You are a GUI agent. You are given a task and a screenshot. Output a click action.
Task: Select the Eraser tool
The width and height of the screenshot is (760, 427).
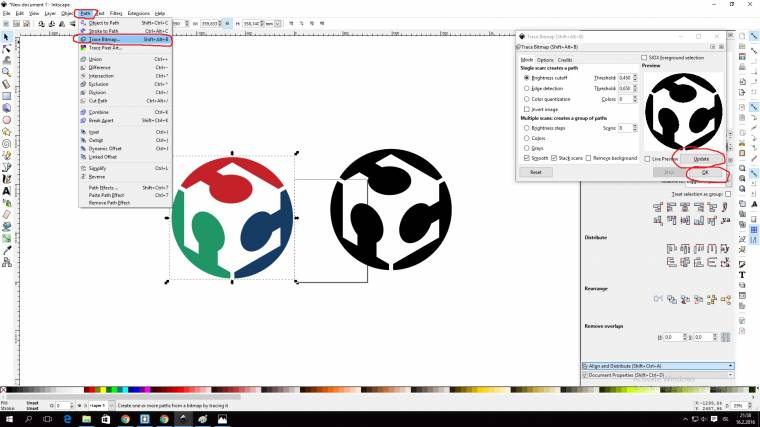pyautogui.click(x=6, y=215)
